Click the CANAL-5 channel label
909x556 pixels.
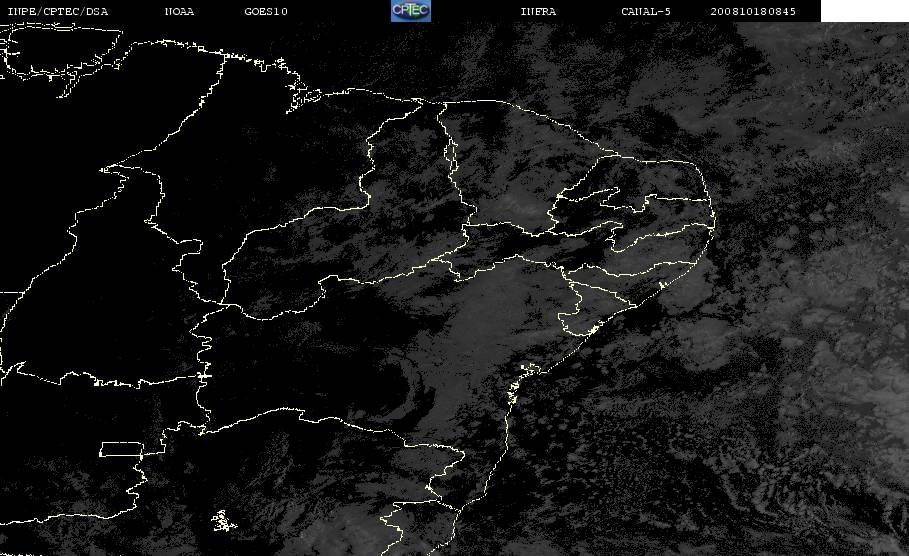645,11
